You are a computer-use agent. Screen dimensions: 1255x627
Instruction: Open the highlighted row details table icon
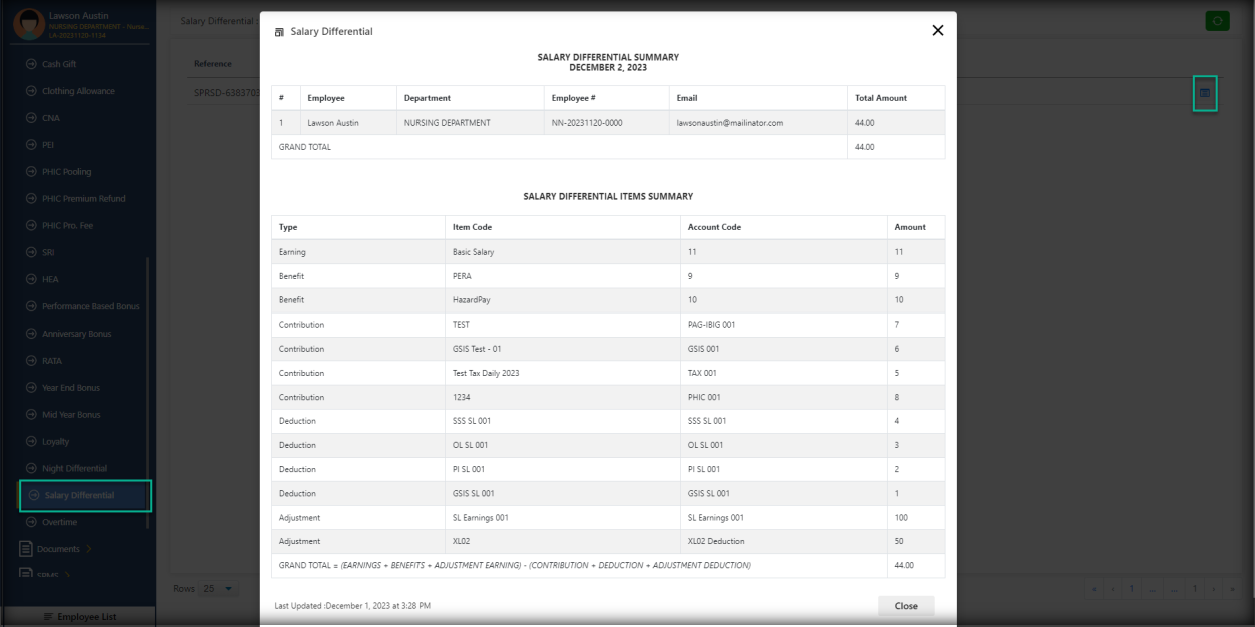(x=1205, y=93)
